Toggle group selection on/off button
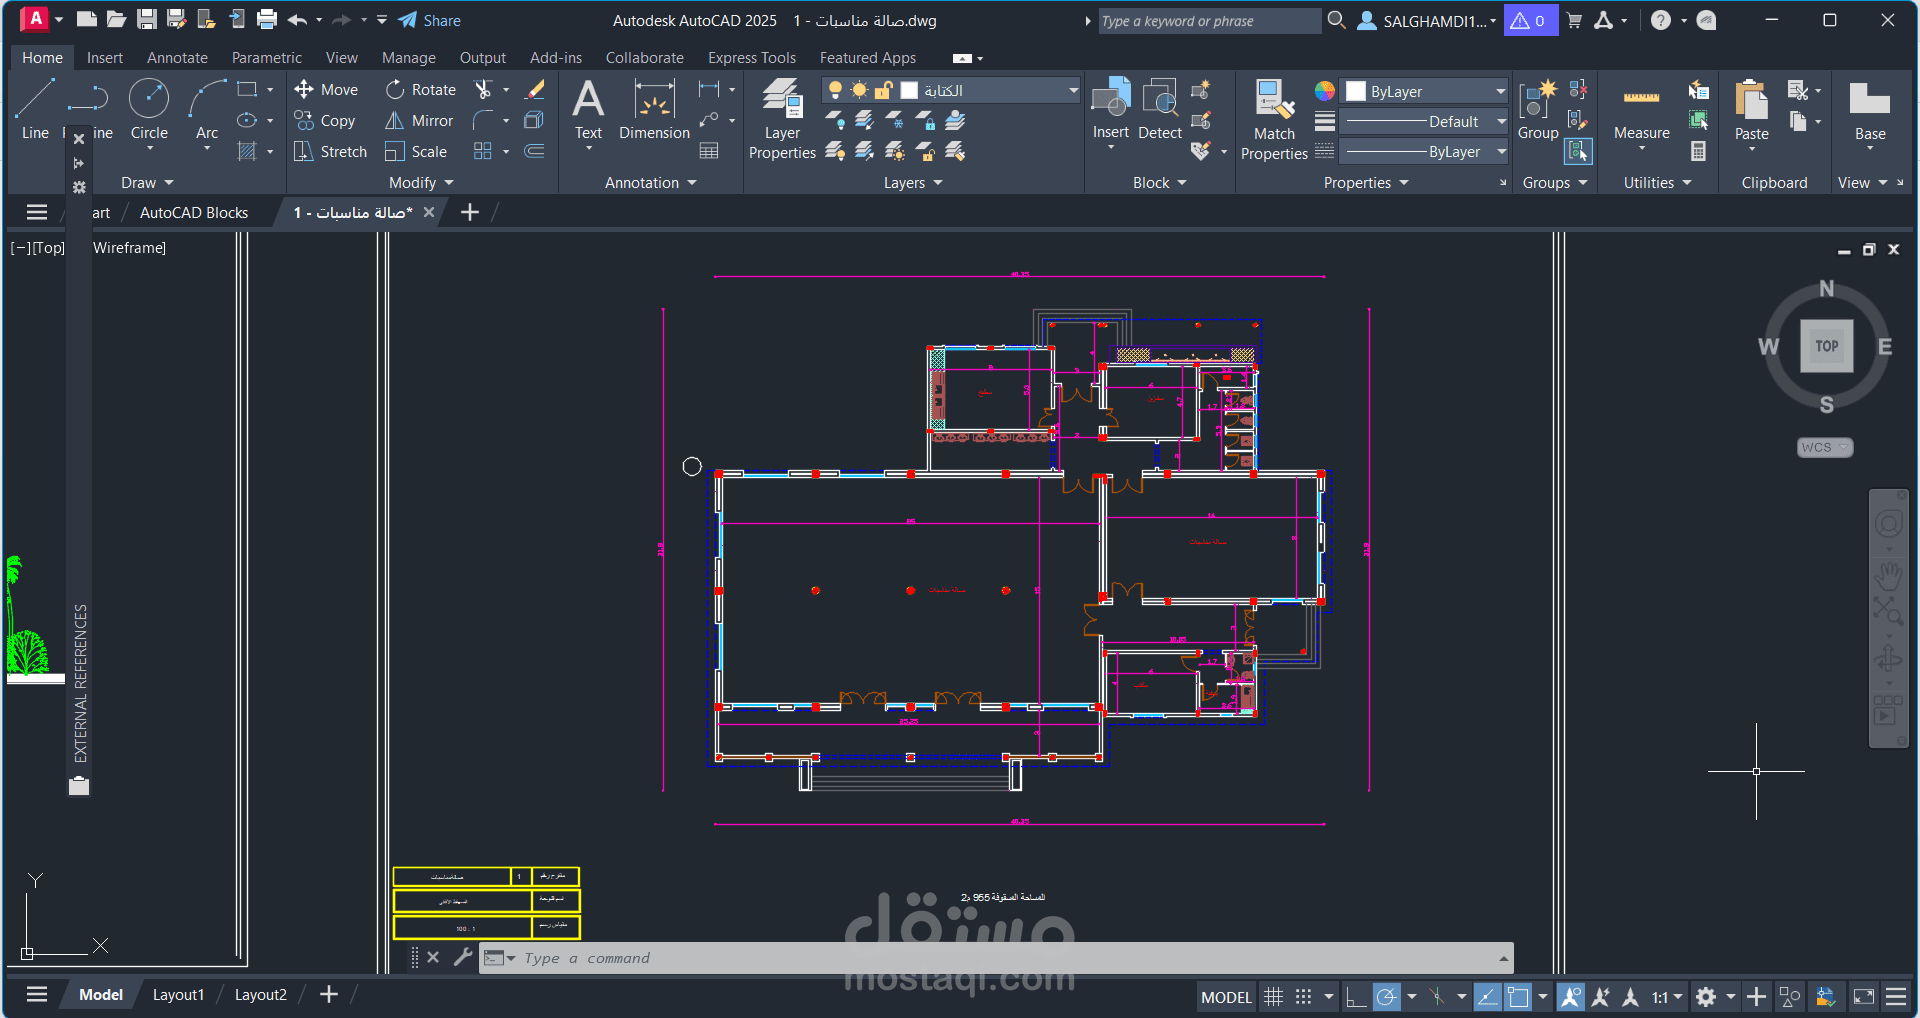 [1579, 152]
